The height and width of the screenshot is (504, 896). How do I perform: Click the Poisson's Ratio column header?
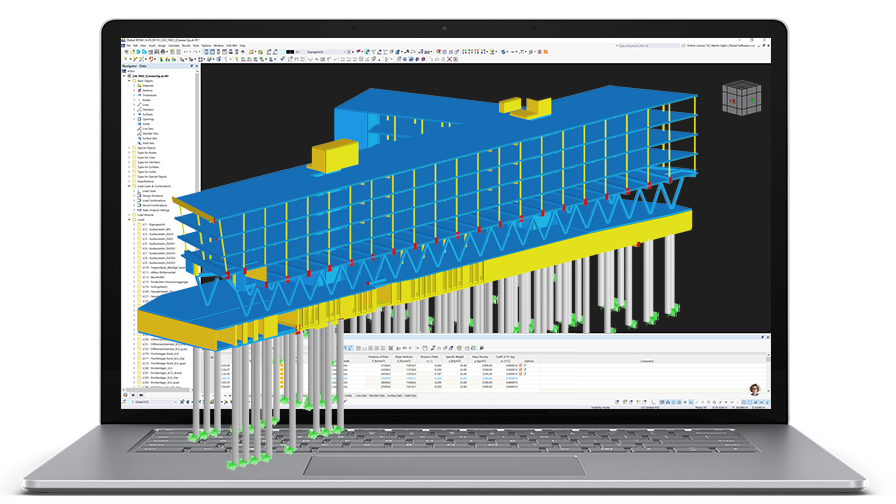[x=430, y=359]
